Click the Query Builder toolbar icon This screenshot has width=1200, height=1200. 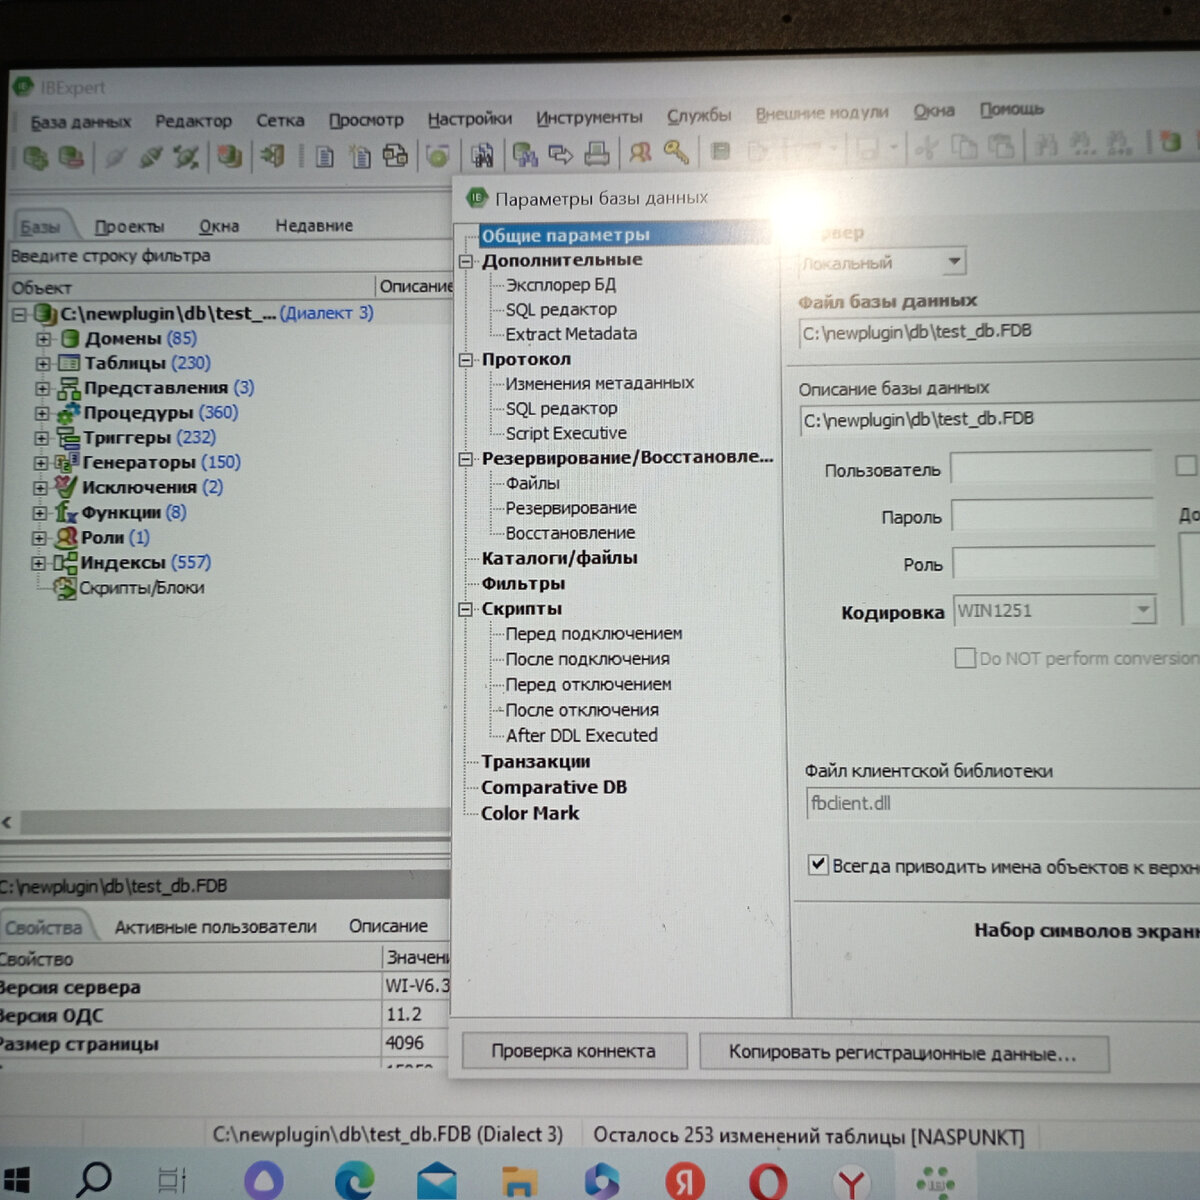tap(395, 156)
